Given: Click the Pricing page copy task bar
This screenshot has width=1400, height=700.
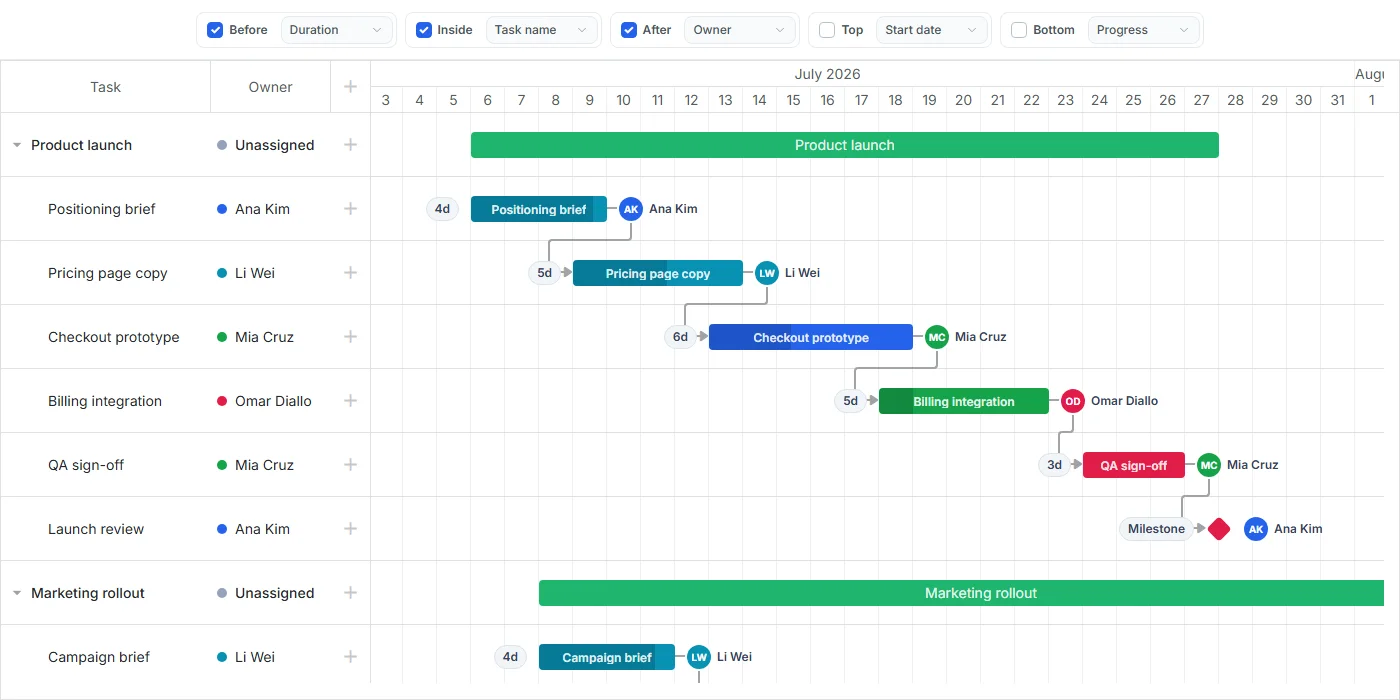Looking at the screenshot, I should pos(658,273).
